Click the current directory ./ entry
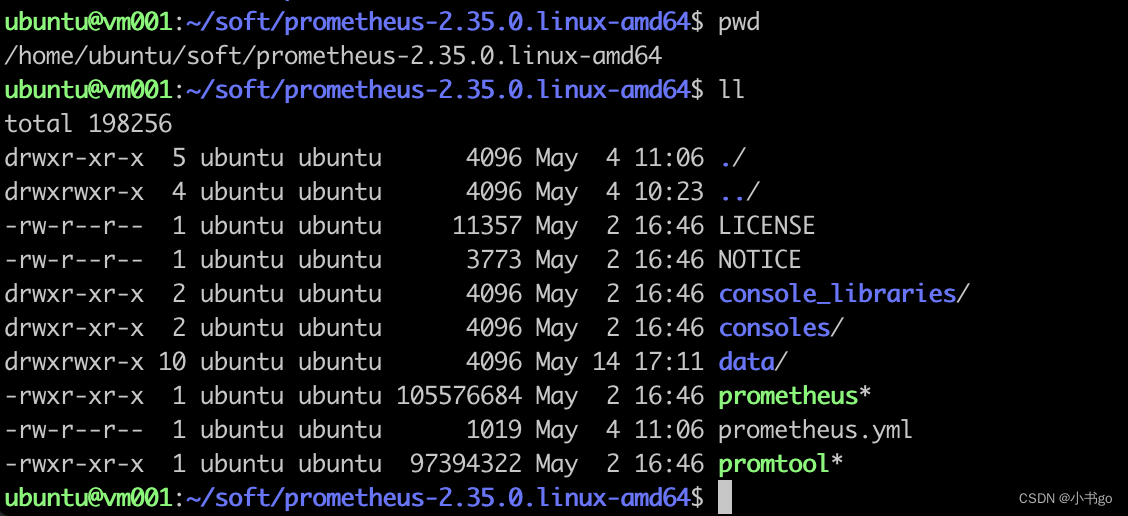Image resolution: width=1128 pixels, height=516 pixels. pyautogui.click(x=732, y=158)
